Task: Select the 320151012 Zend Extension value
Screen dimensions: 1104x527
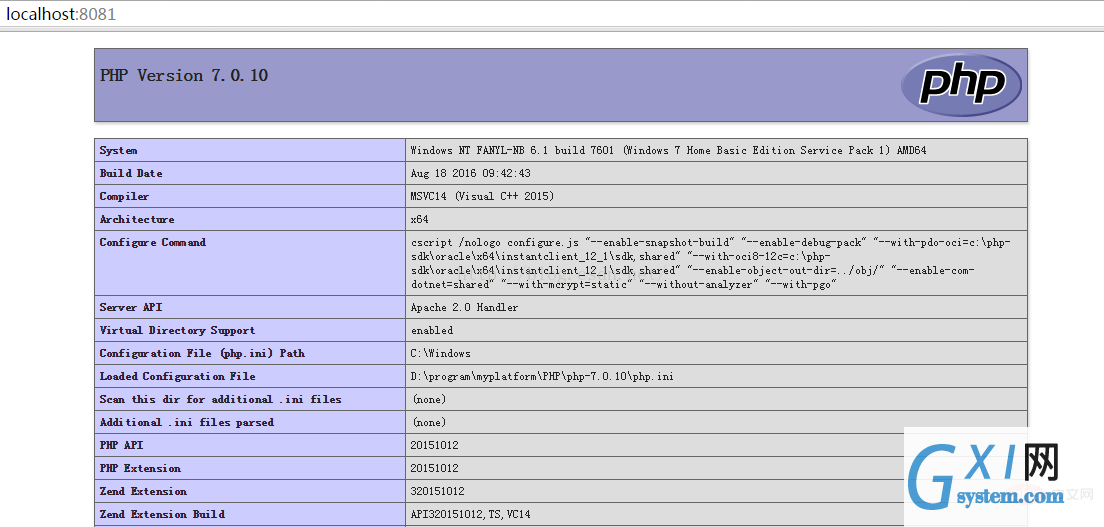Action: (438, 492)
